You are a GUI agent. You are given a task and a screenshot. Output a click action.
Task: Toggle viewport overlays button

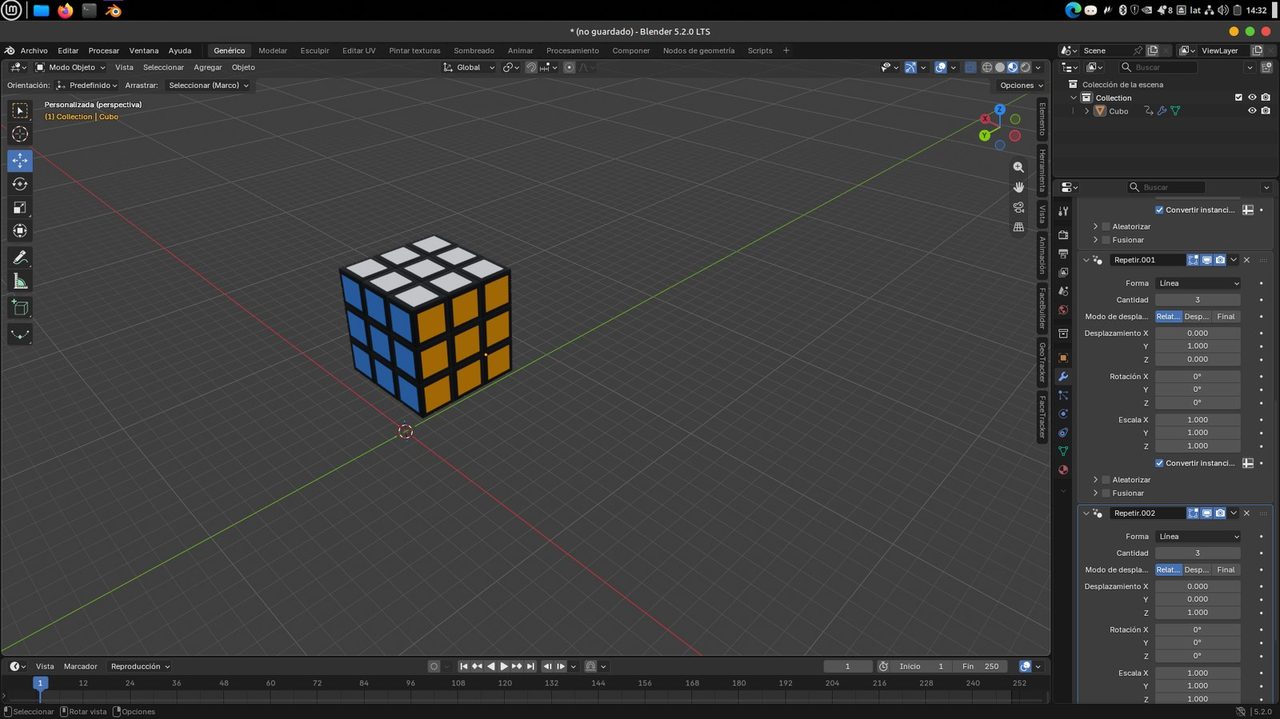tap(941, 67)
